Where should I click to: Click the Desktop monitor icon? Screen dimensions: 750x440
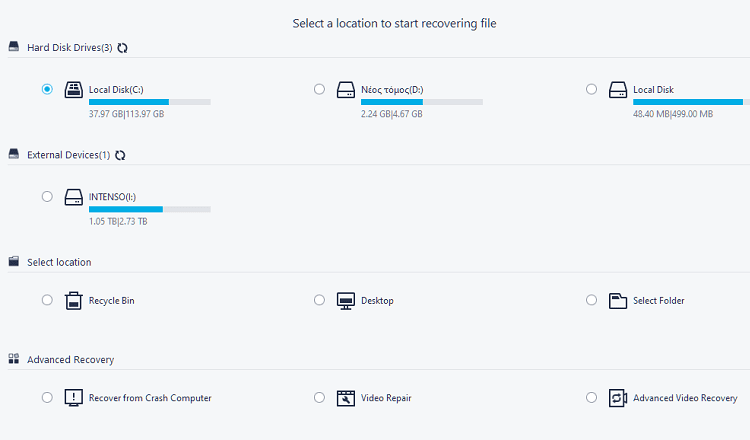click(346, 301)
